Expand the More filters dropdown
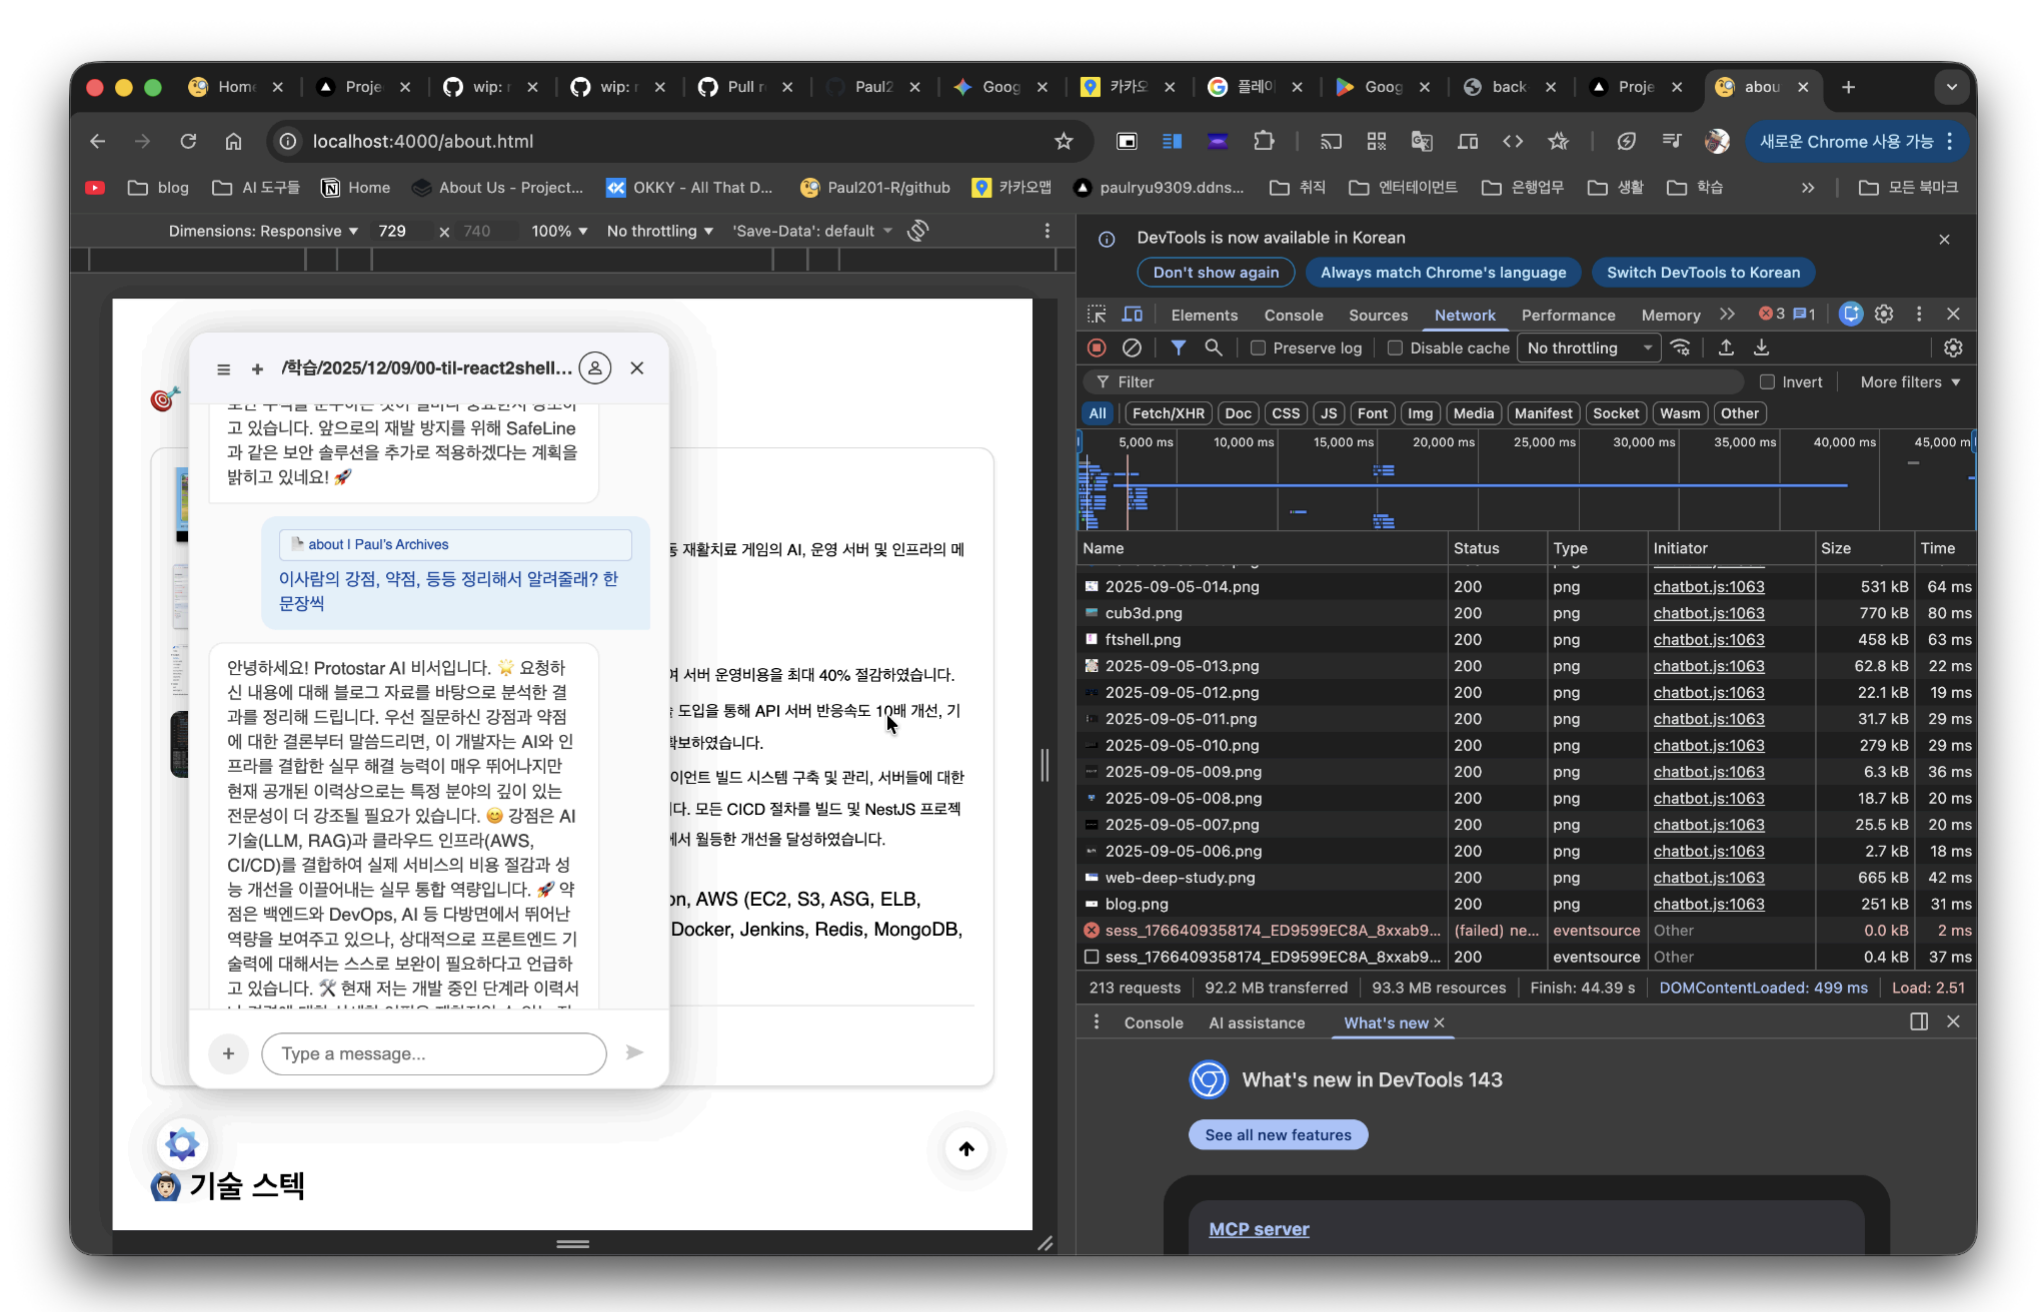2040x1312 pixels. [x=1909, y=382]
